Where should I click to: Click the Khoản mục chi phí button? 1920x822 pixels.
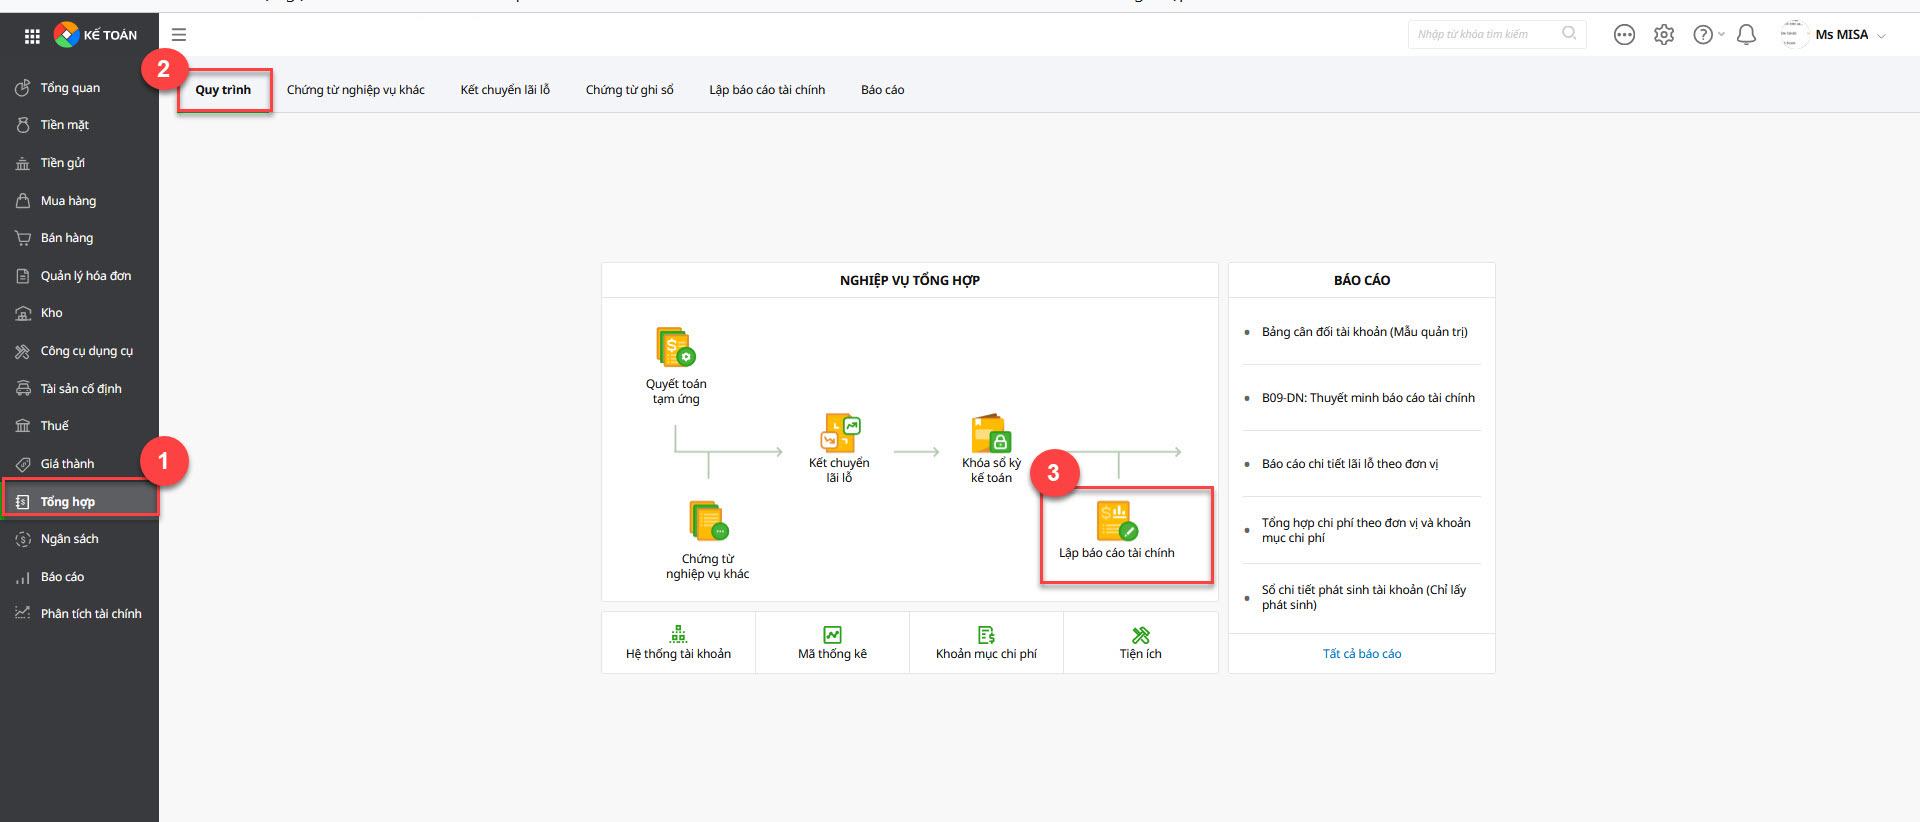pyautogui.click(x=986, y=643)
